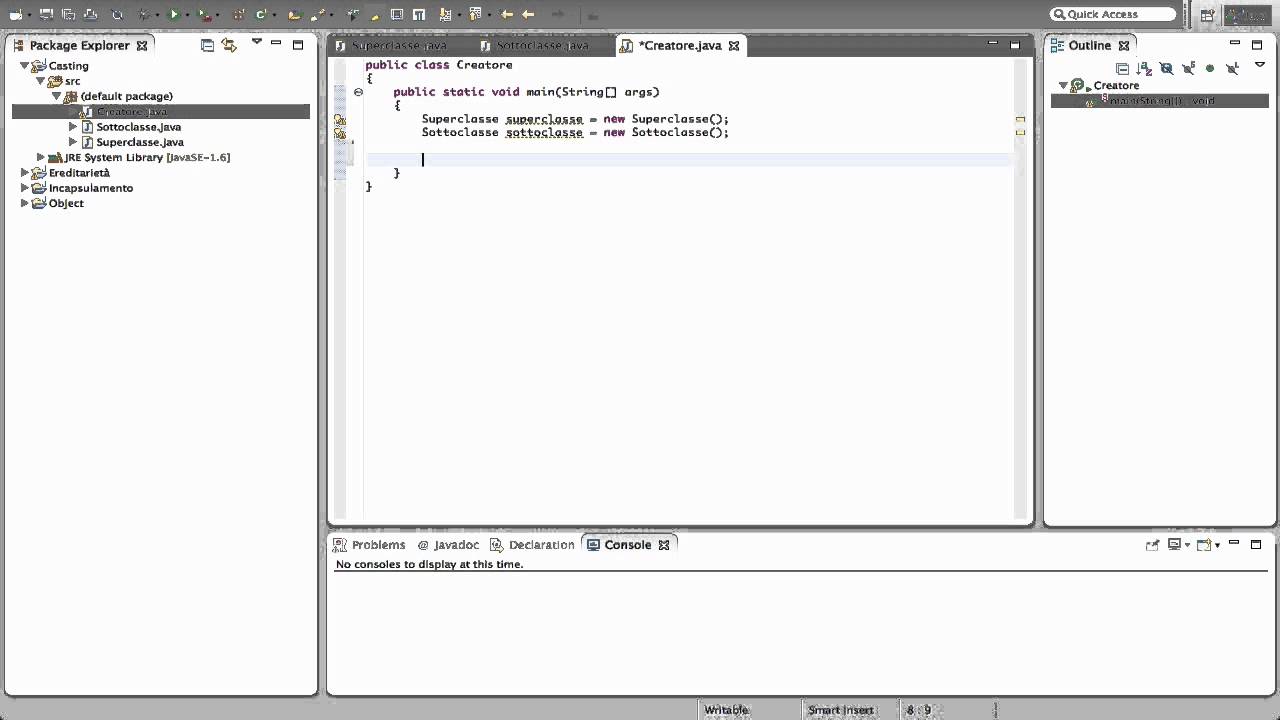Click the Save All toolbar icon
The height and width of the screenshot is (720, 1280).
68,14
